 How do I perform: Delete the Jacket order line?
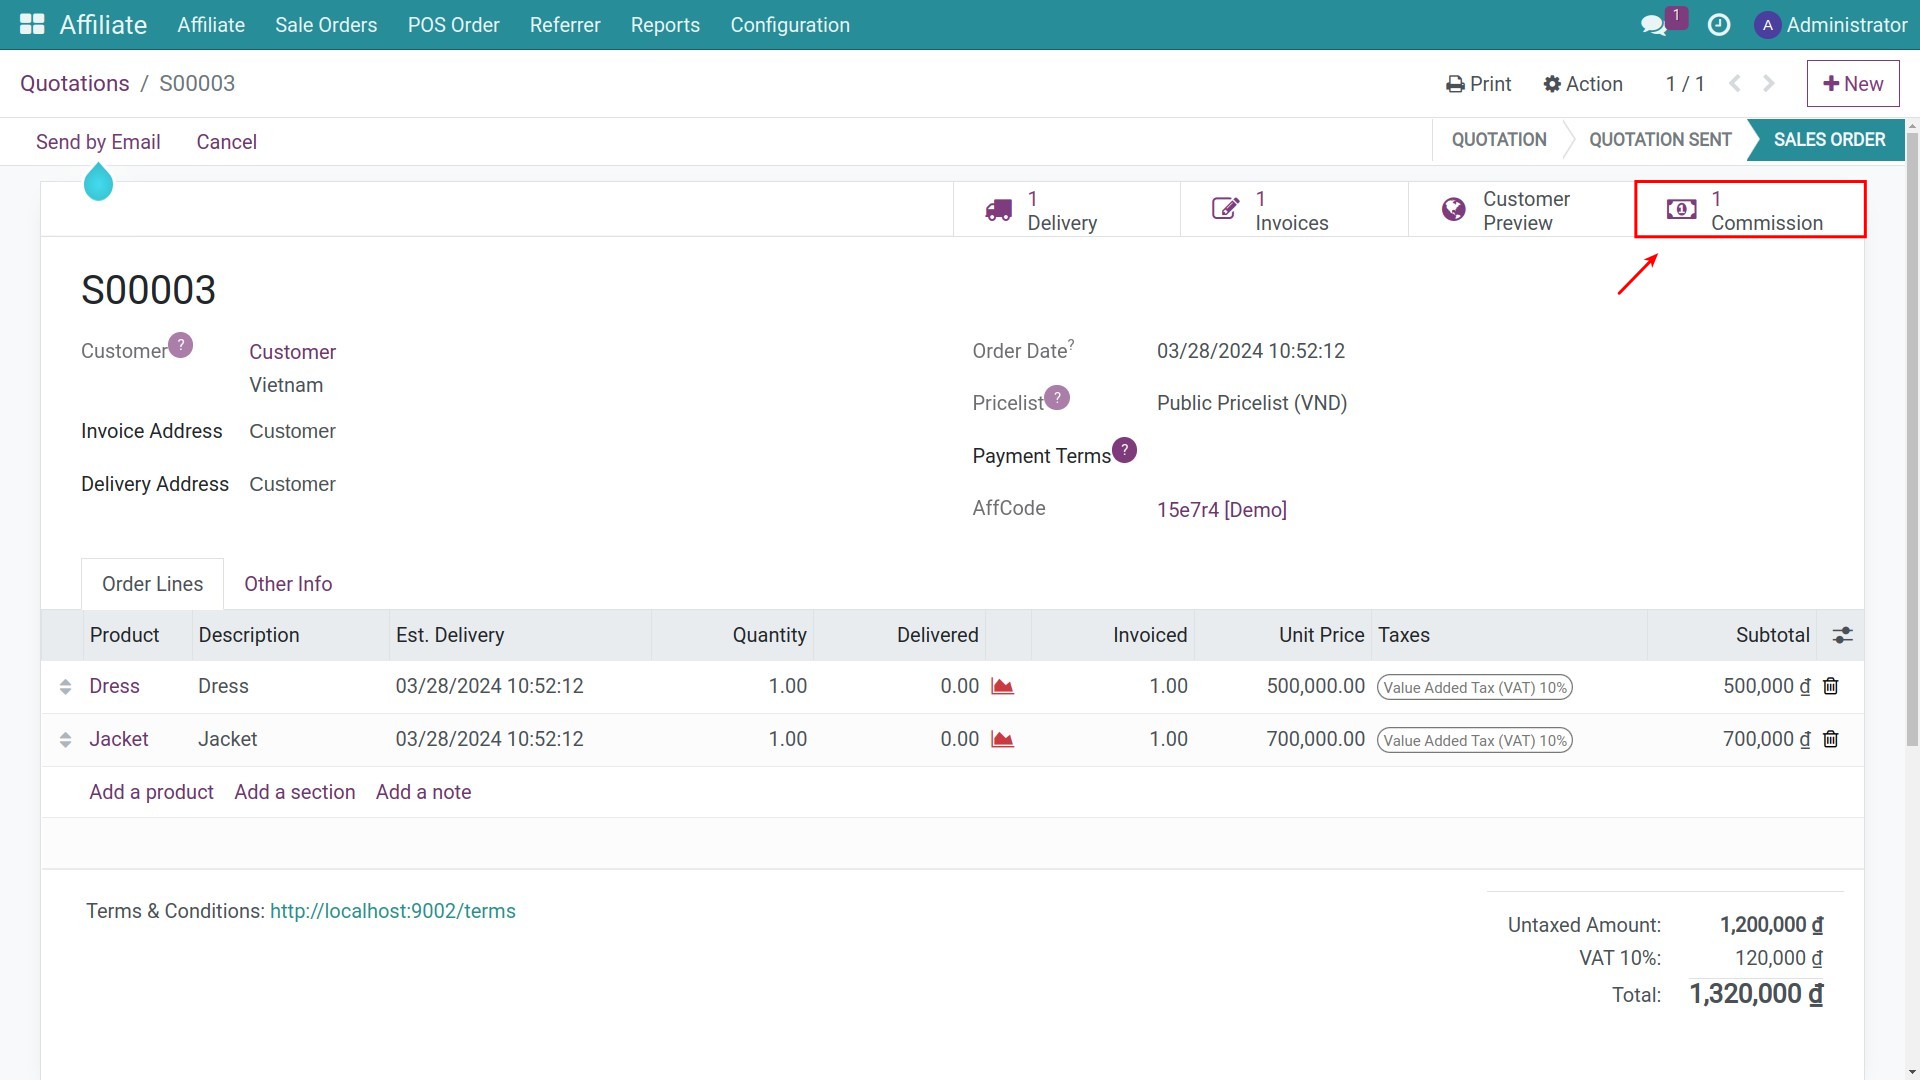click(1831, 739)
